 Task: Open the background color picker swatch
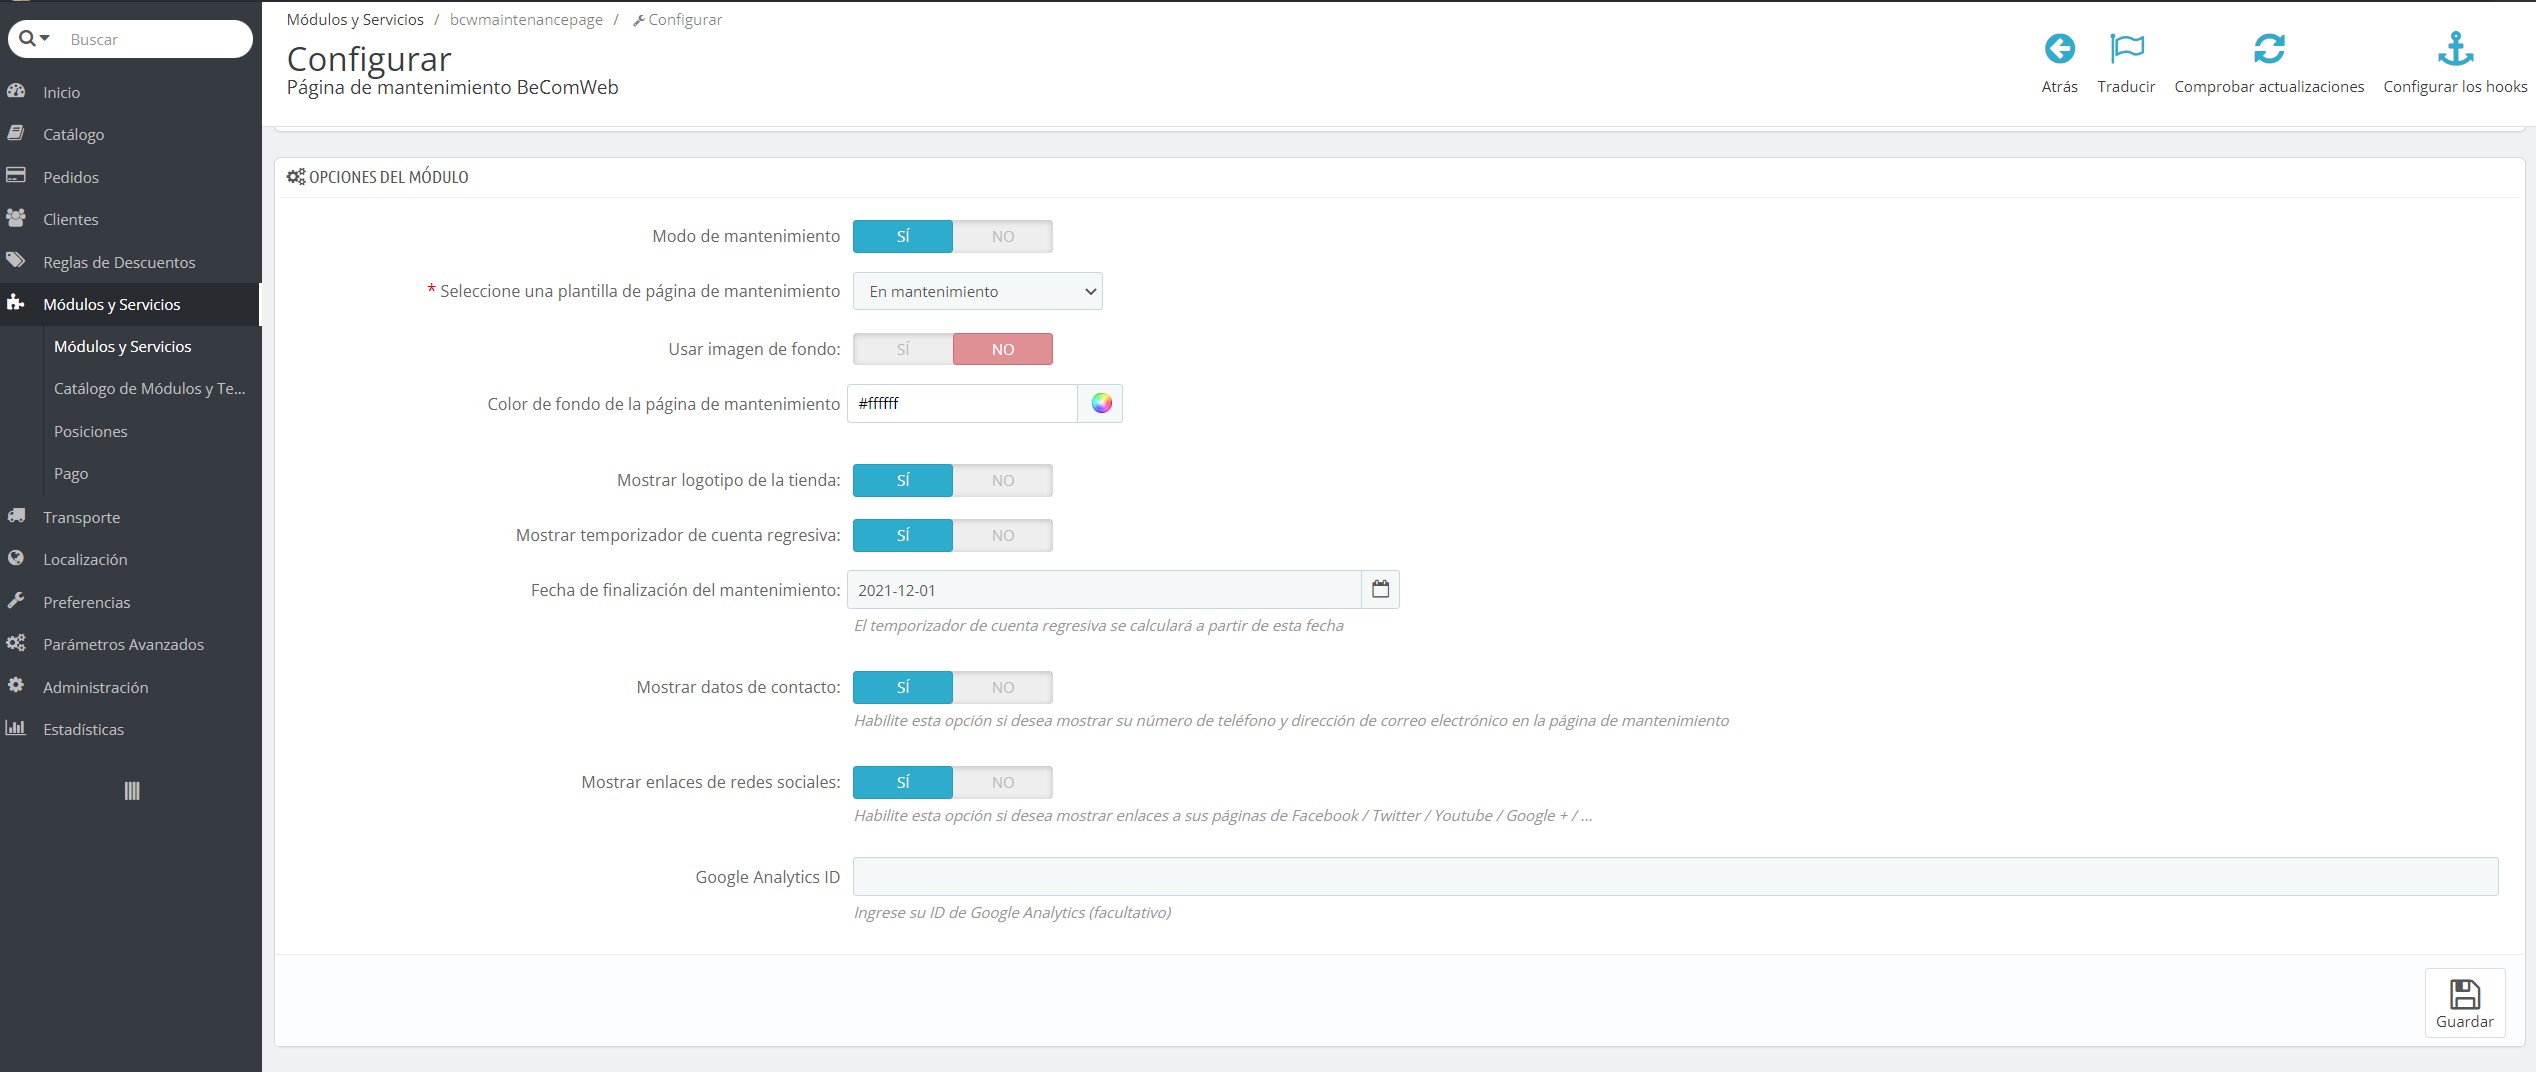click(x=1101, y=403)
